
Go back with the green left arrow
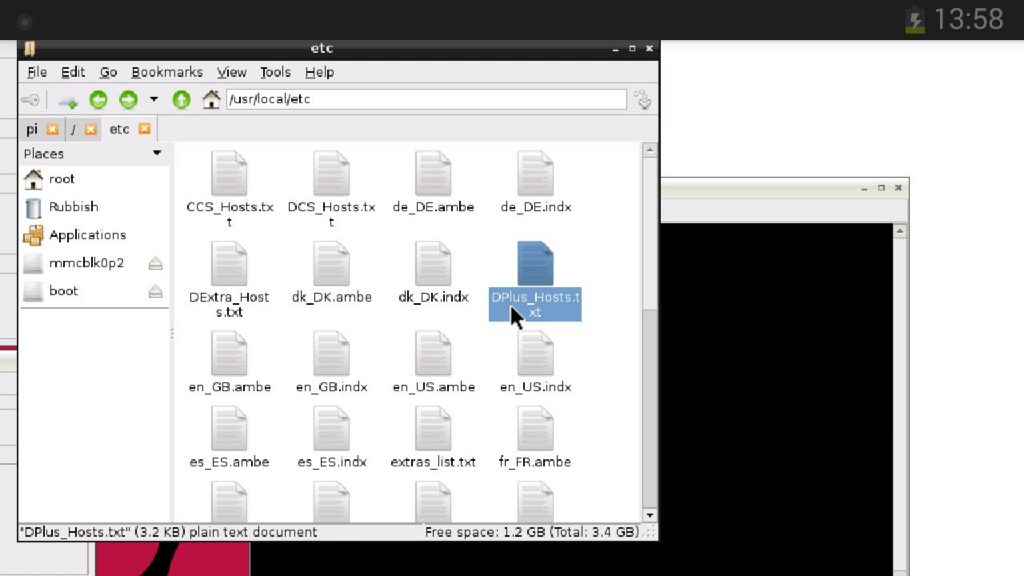99,100
